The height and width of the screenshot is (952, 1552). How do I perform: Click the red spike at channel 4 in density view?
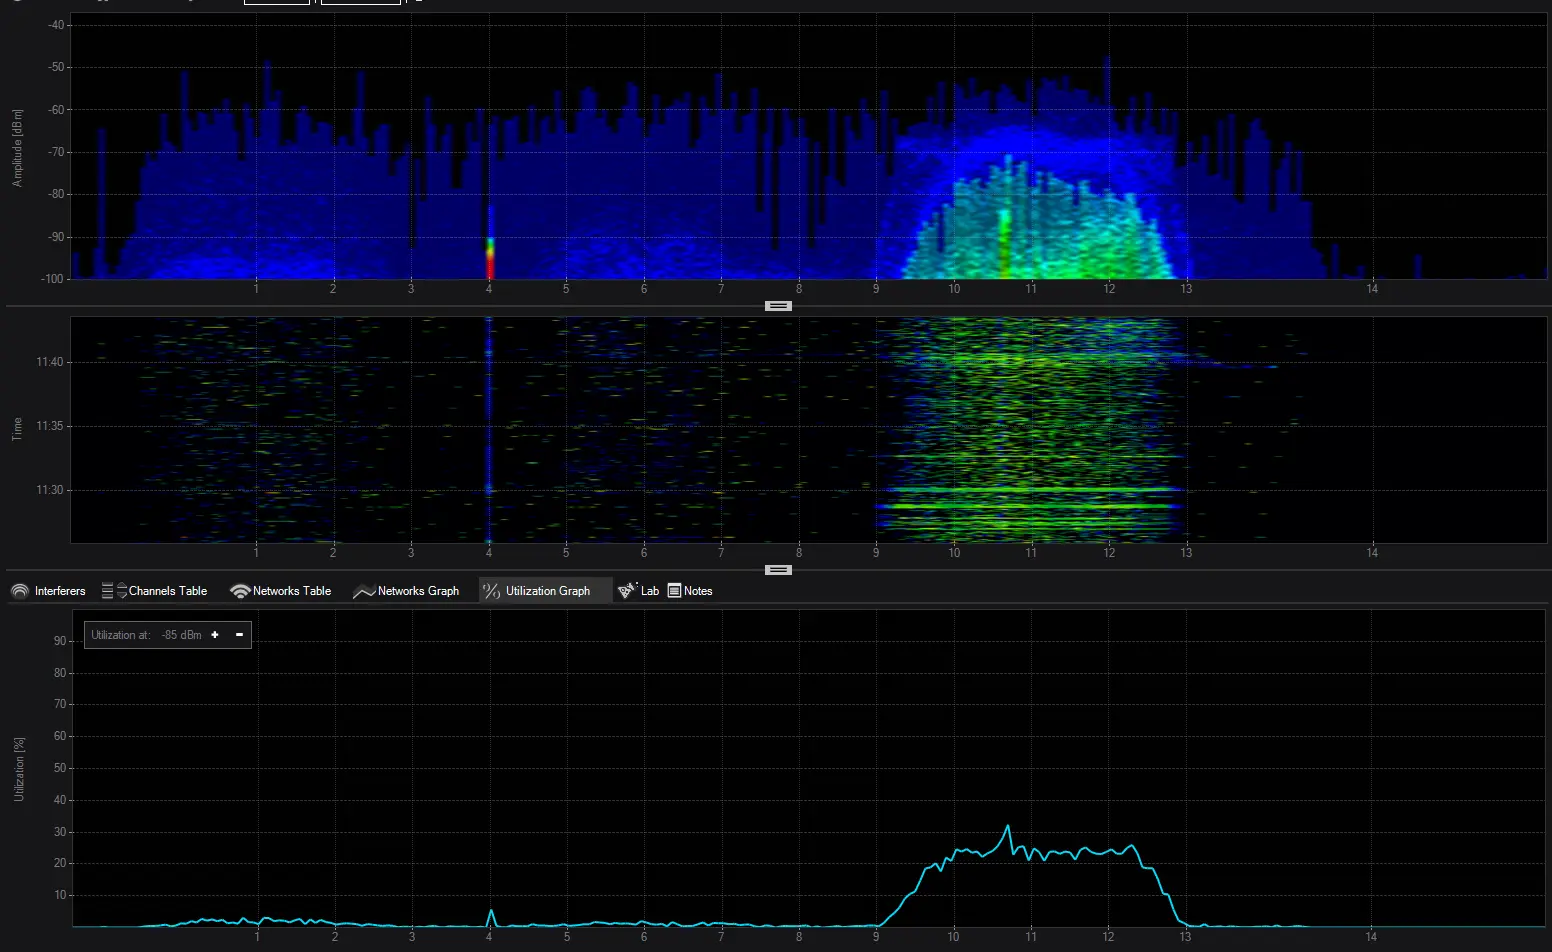tap(490, 266)
